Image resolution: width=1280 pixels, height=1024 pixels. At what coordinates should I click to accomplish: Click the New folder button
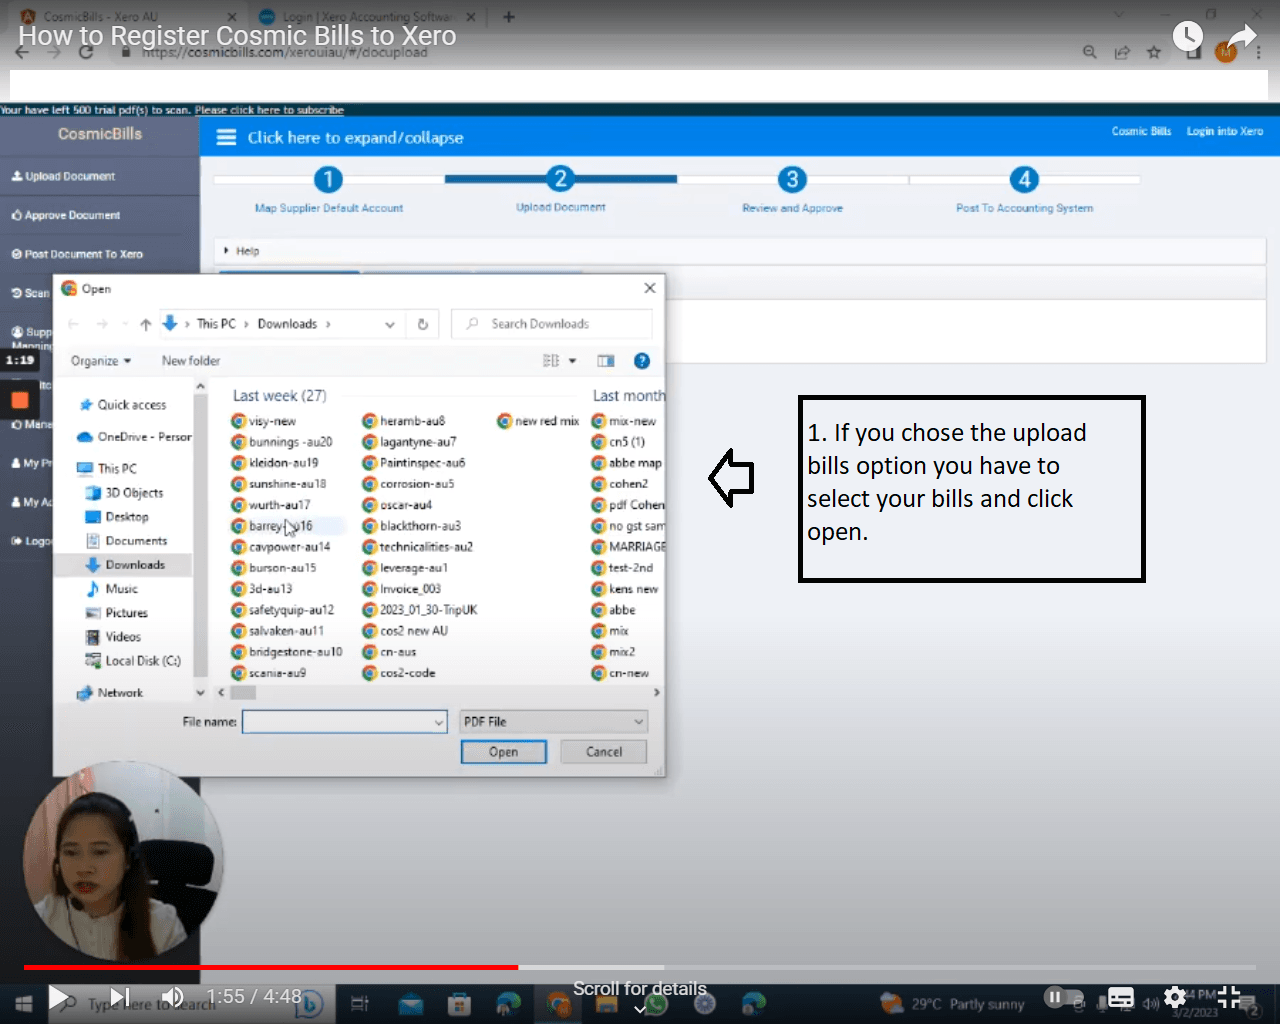[191, 361]
